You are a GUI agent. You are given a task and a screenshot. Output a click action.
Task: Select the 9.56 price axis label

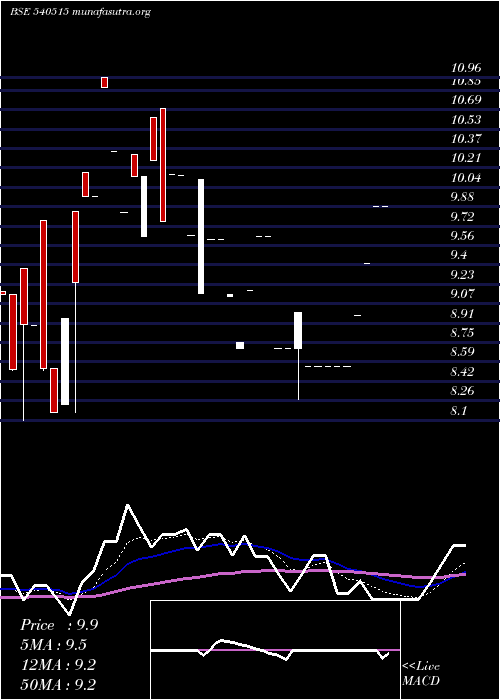click(462, 236)
